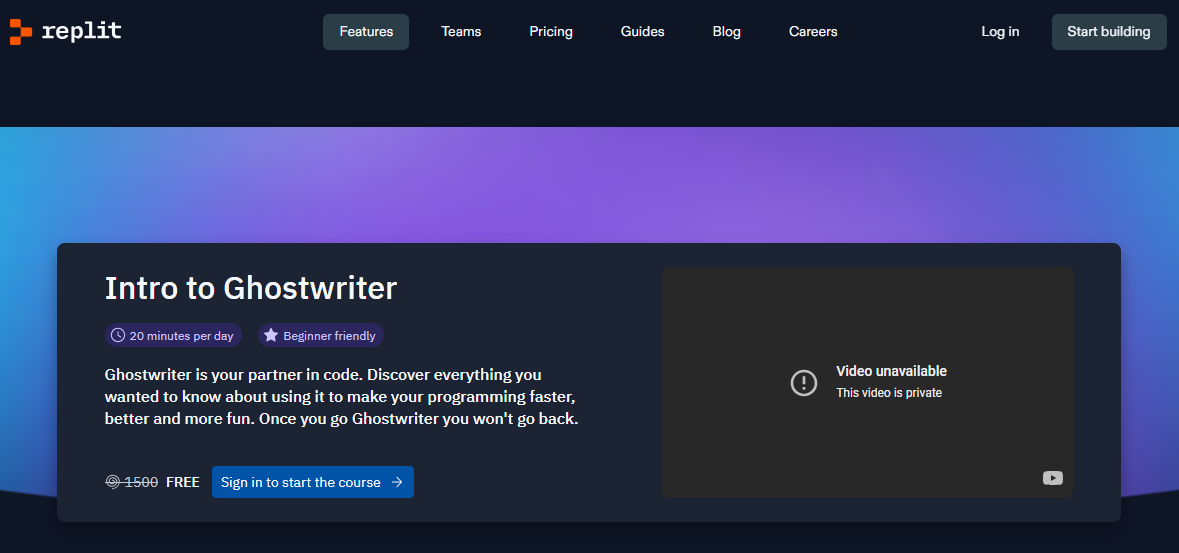Click the Cycles coin icon beside 1500
The width and height of the screenshot is (1179, 553).
pyautogui.click(x=113, y=482)
